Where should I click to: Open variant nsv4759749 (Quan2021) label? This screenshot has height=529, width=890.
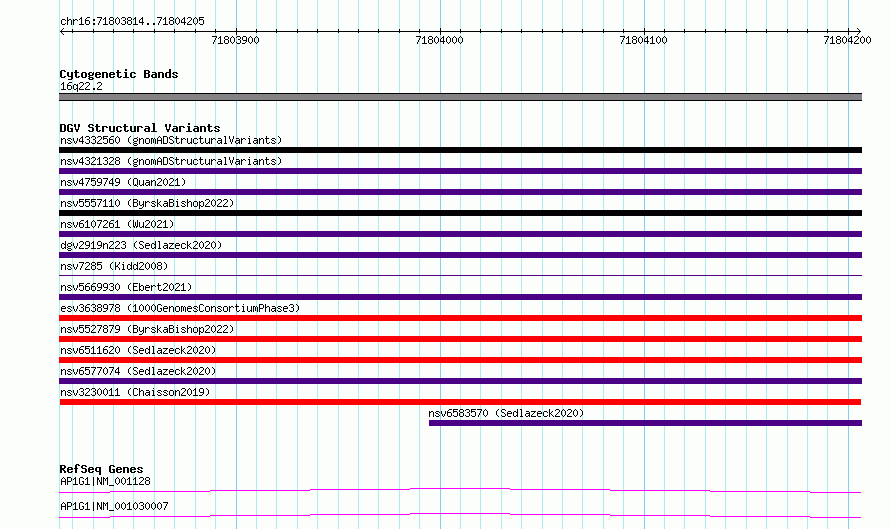(x=123, y=182)
